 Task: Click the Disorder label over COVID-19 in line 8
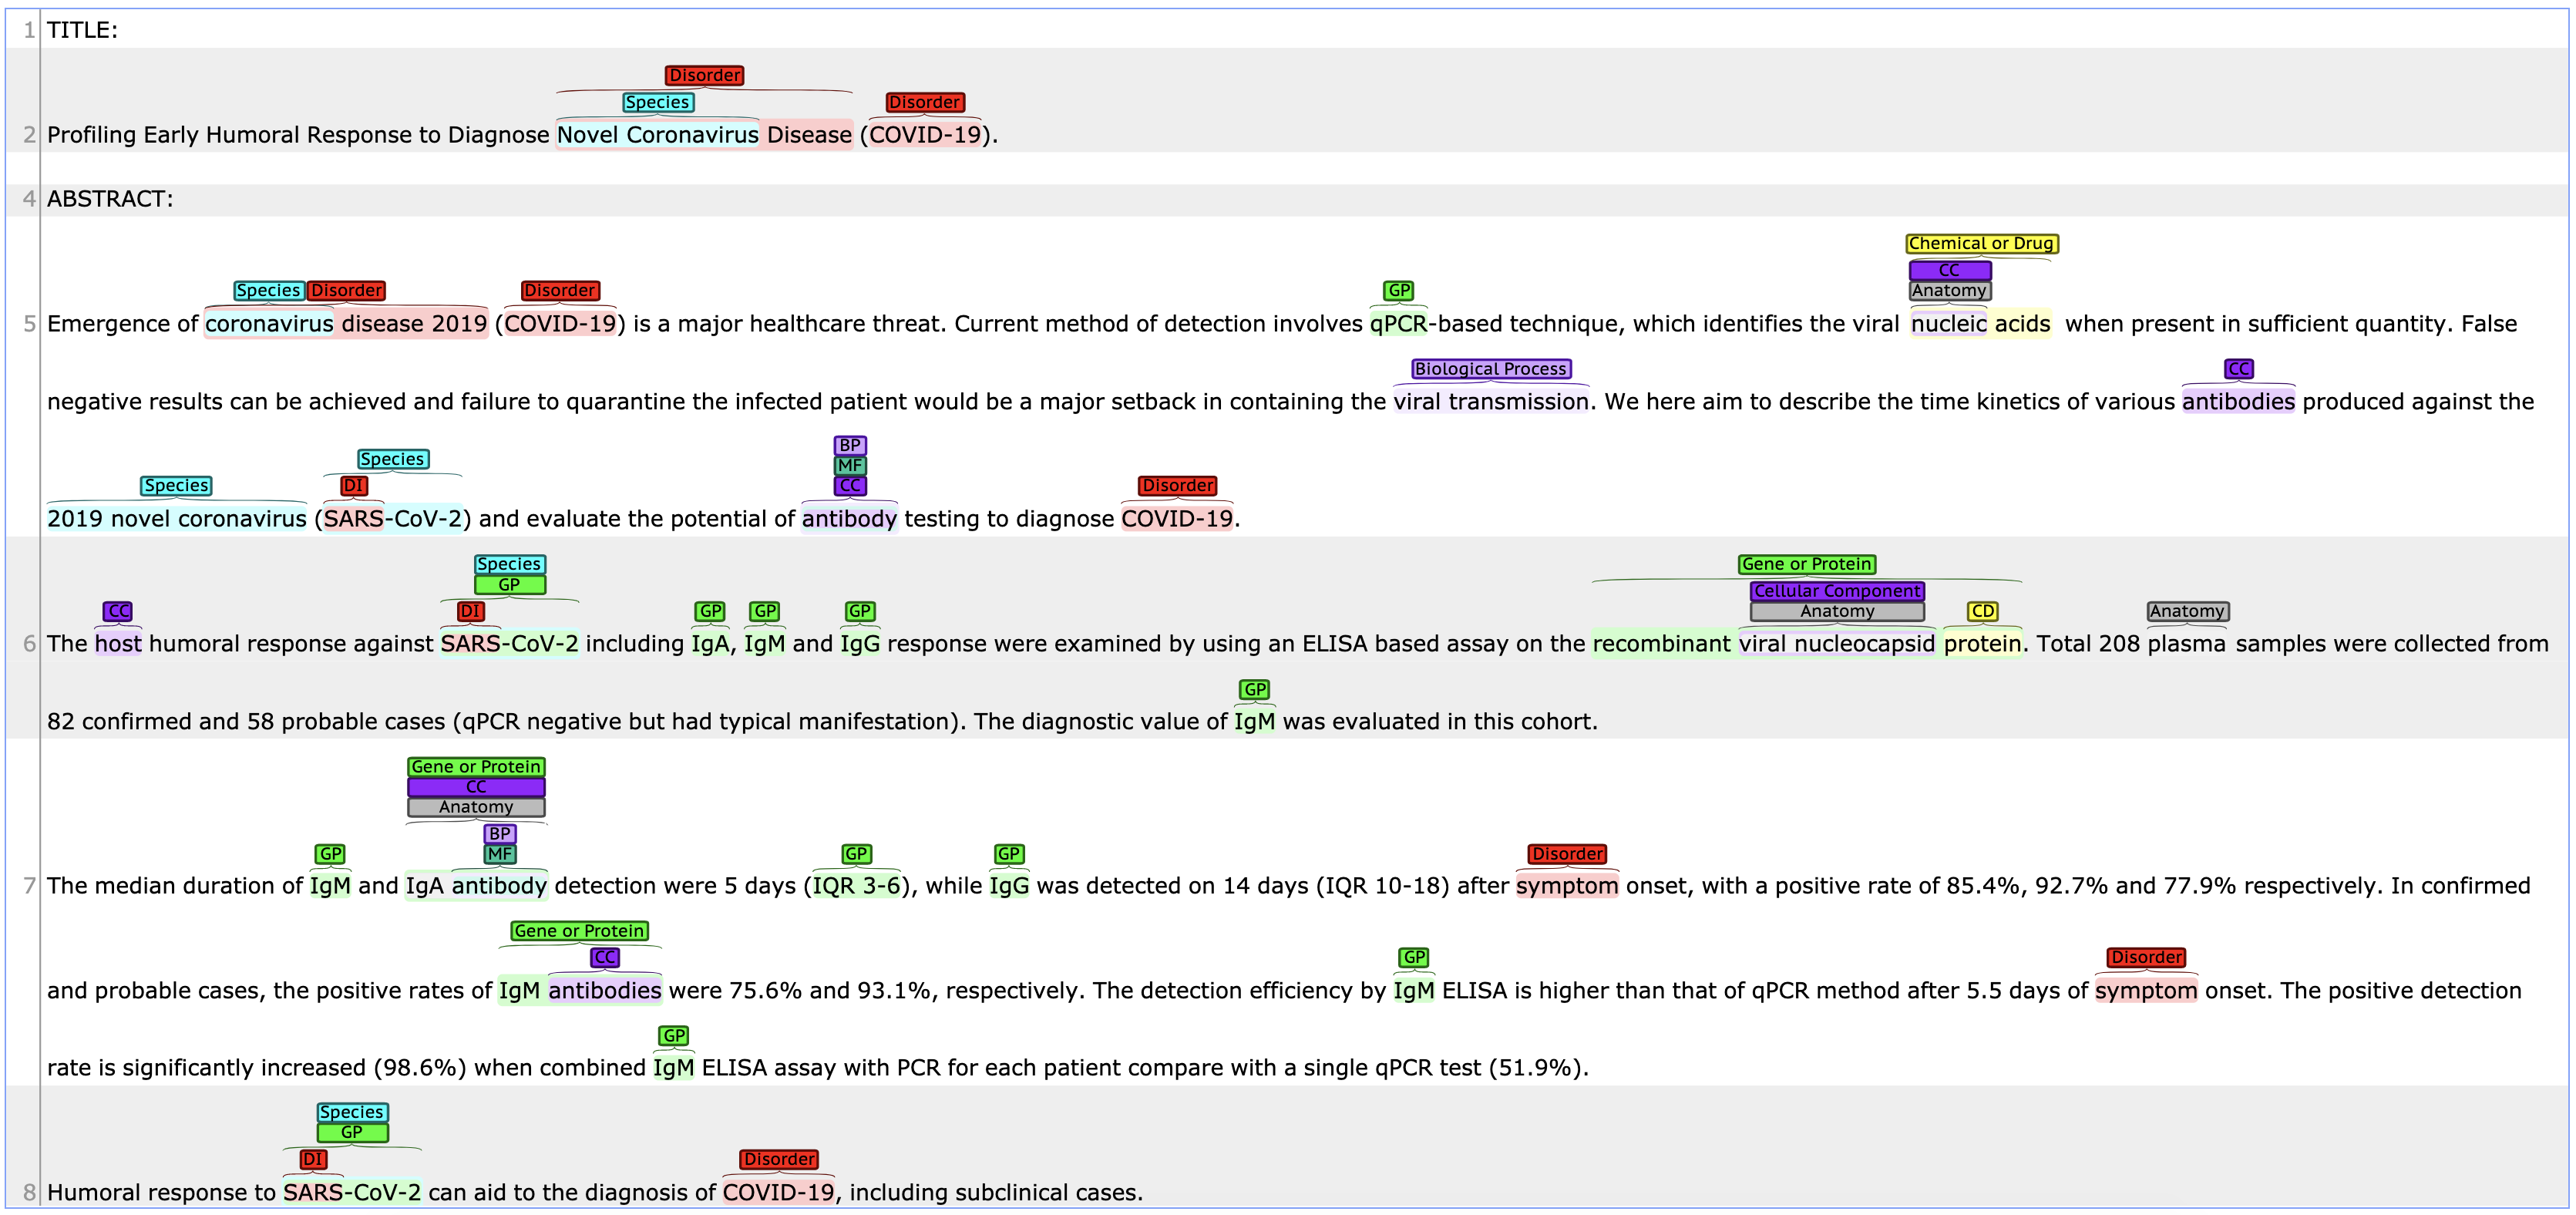[778, 1159]
